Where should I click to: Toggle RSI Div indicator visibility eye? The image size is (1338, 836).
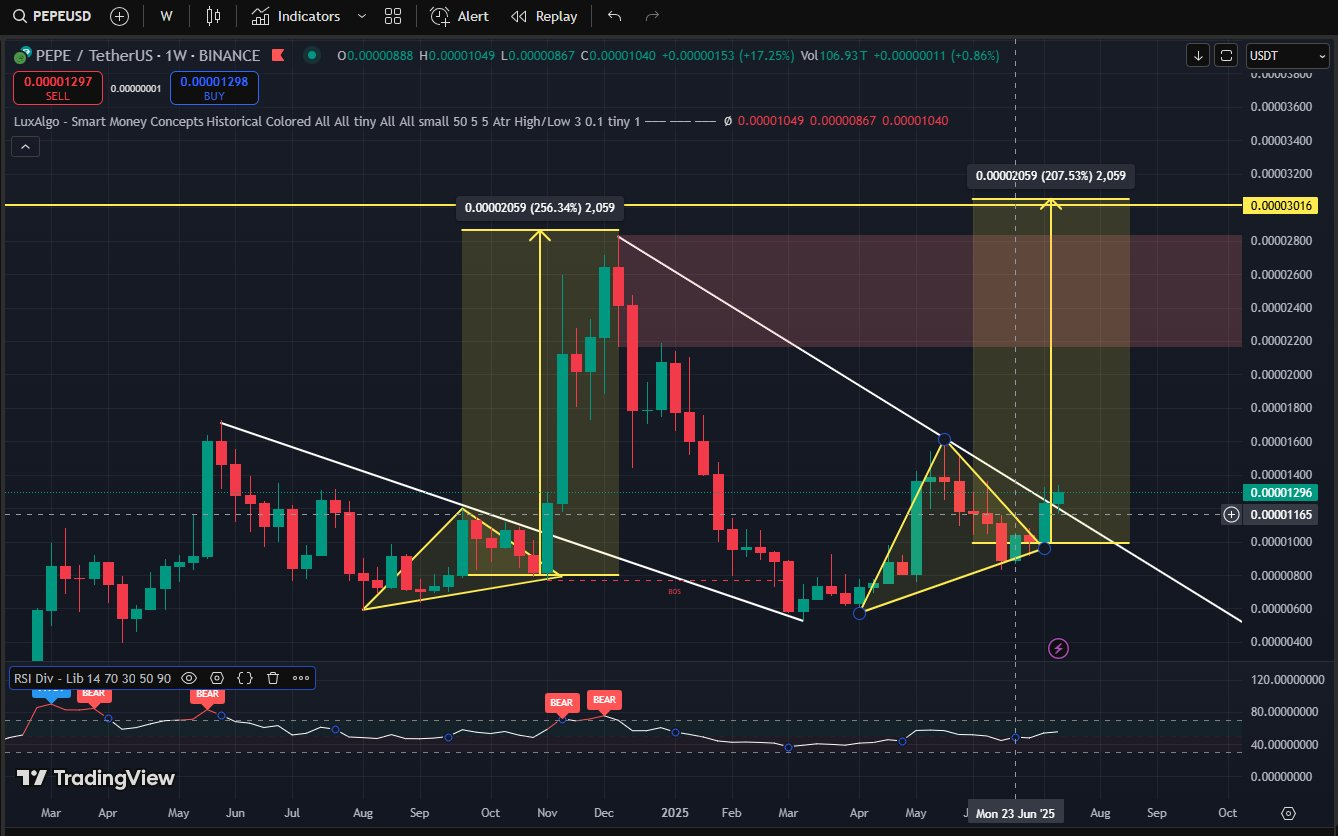point(189,678)
